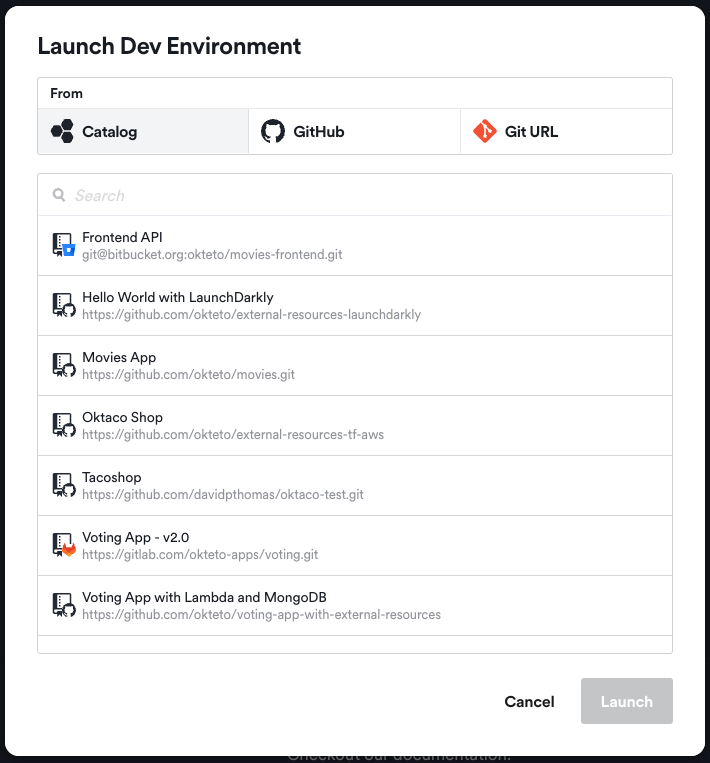710x763 pixels.
Task: Select Voting App - v2.0 entry
Action: (x=355, y=545)
